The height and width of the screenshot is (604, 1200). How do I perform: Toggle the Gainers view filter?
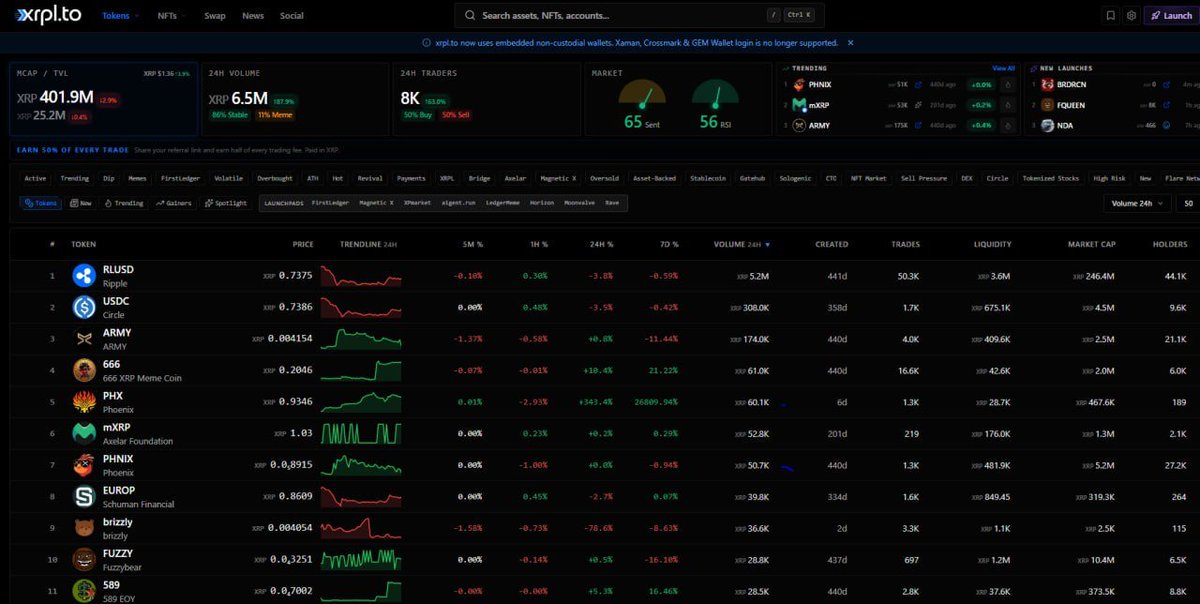point(174,203)
